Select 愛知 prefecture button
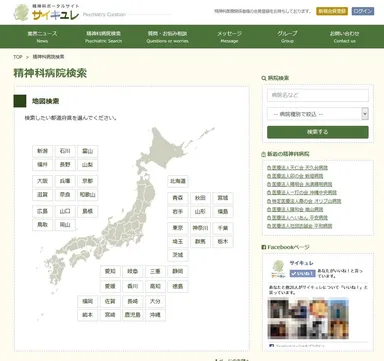 [110, 271]
